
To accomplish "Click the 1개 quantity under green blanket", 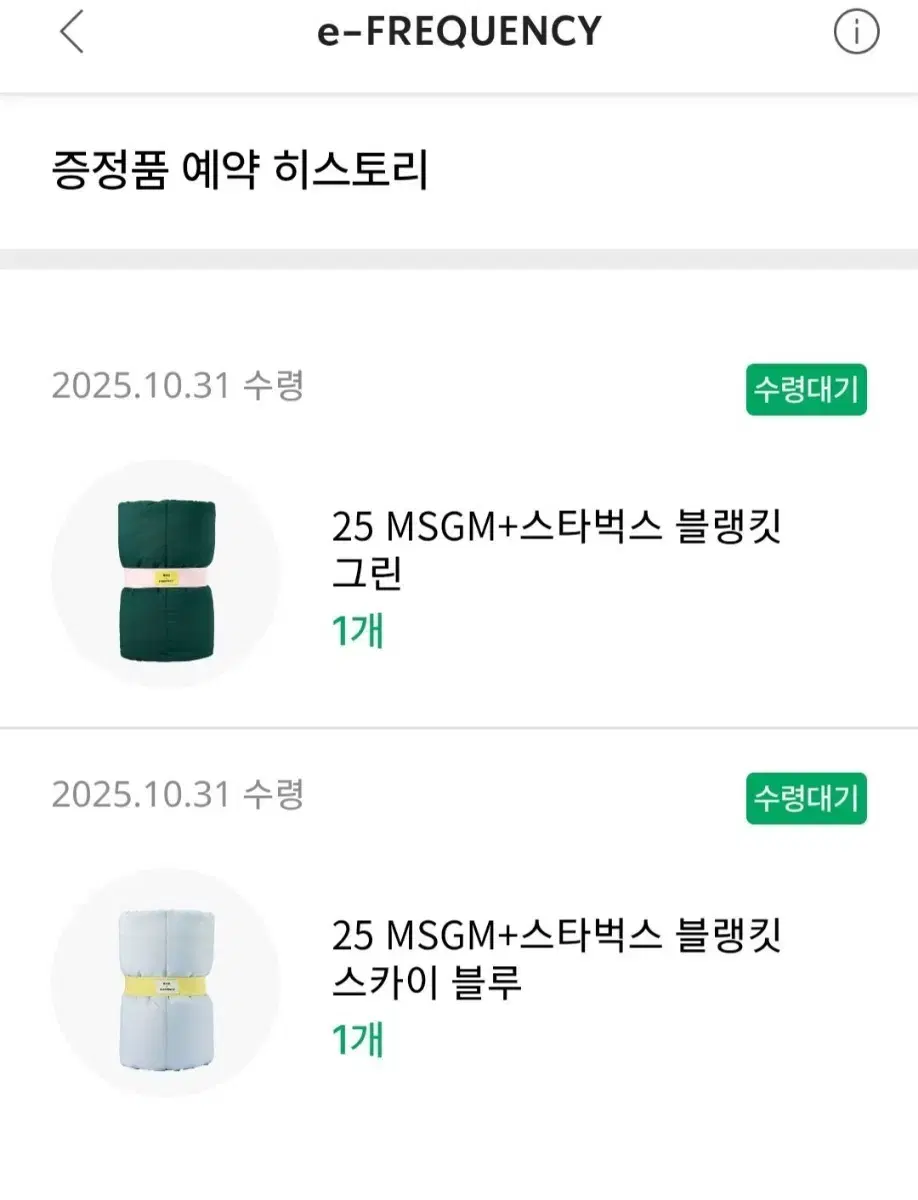I will pyautogui.click(x=357, y=631).
